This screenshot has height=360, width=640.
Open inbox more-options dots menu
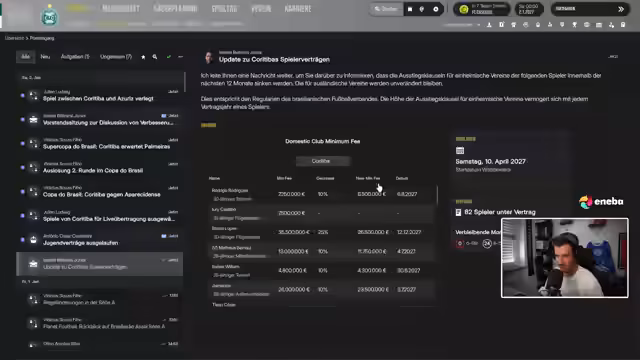tap(180, 57)
